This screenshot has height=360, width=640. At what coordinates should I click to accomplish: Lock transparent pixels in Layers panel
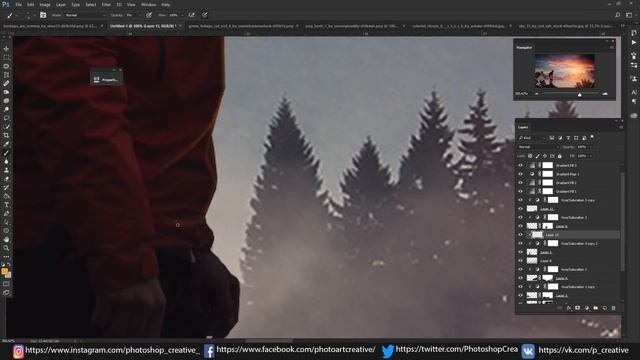pyautogui.click(x=530, y=156)
